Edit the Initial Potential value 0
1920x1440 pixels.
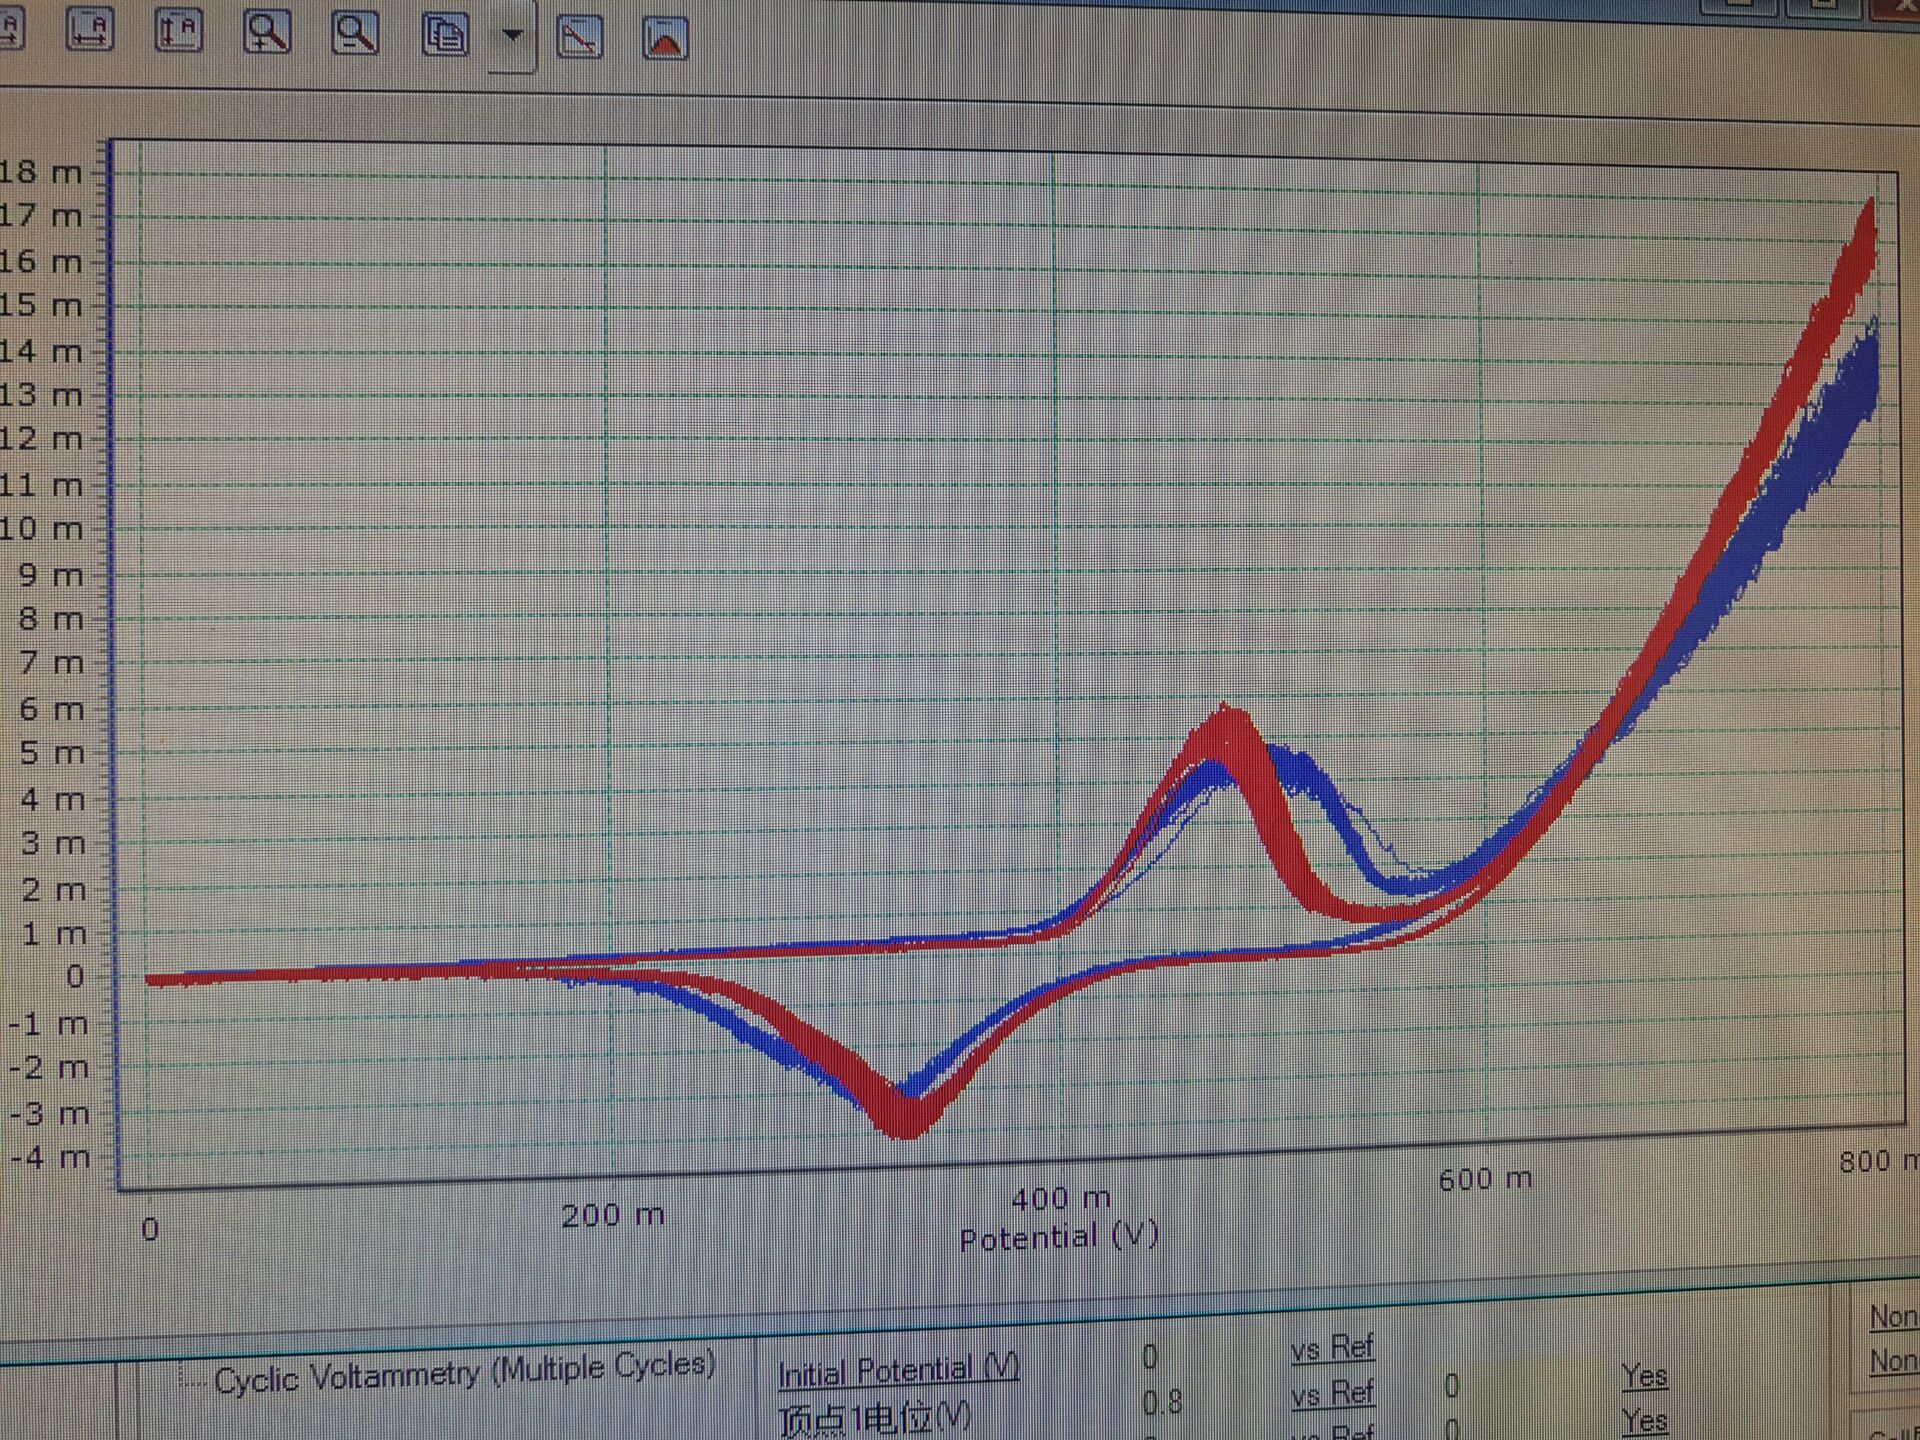(1150, 1357)
